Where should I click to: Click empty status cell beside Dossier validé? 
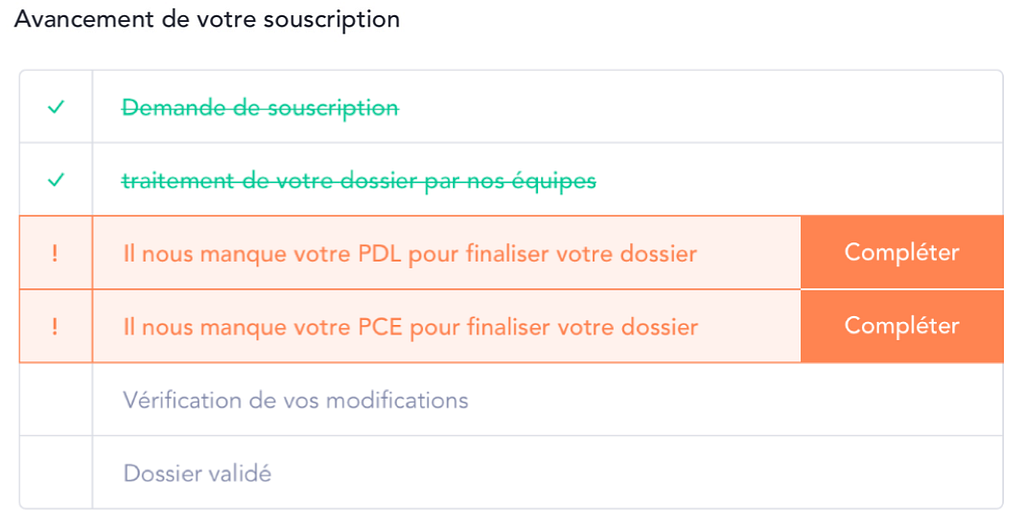56,472
